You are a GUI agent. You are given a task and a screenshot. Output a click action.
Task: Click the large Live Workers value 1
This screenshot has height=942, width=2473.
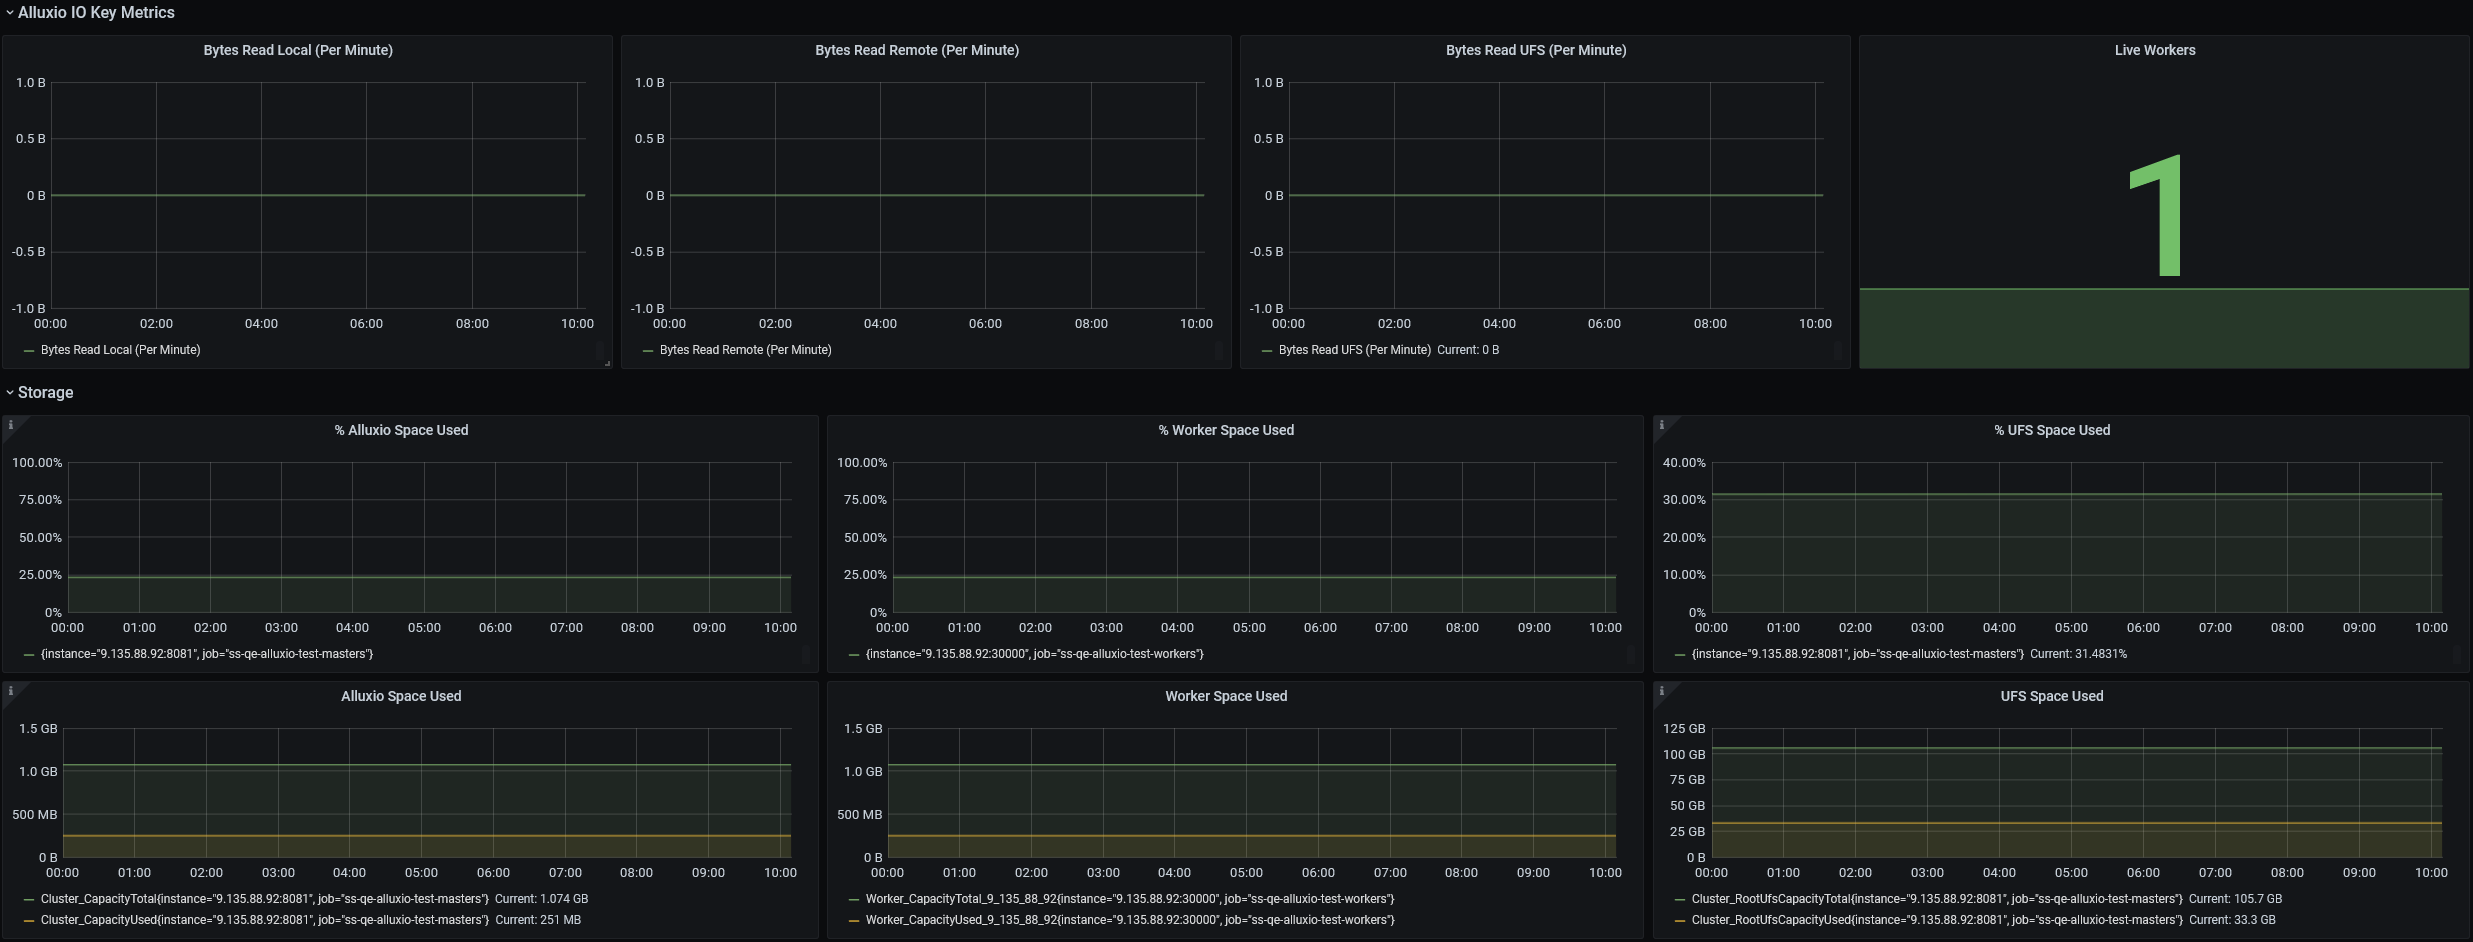coord(2157,216)
